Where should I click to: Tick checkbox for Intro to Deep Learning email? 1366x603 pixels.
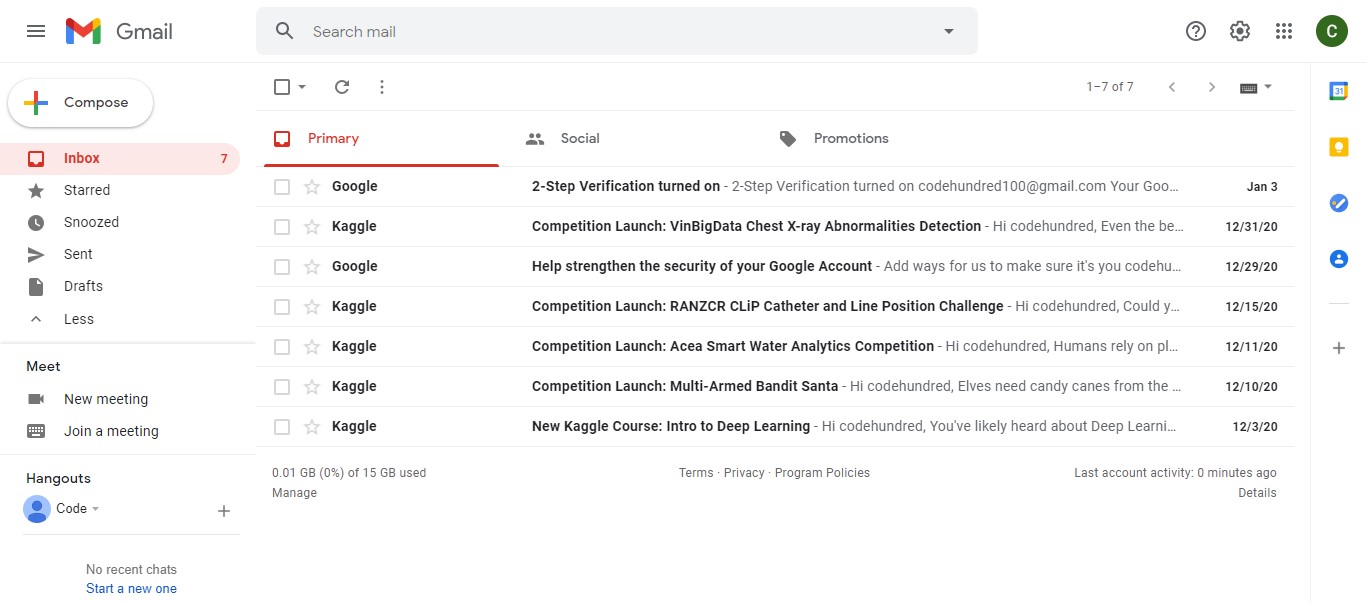(282, 427)
